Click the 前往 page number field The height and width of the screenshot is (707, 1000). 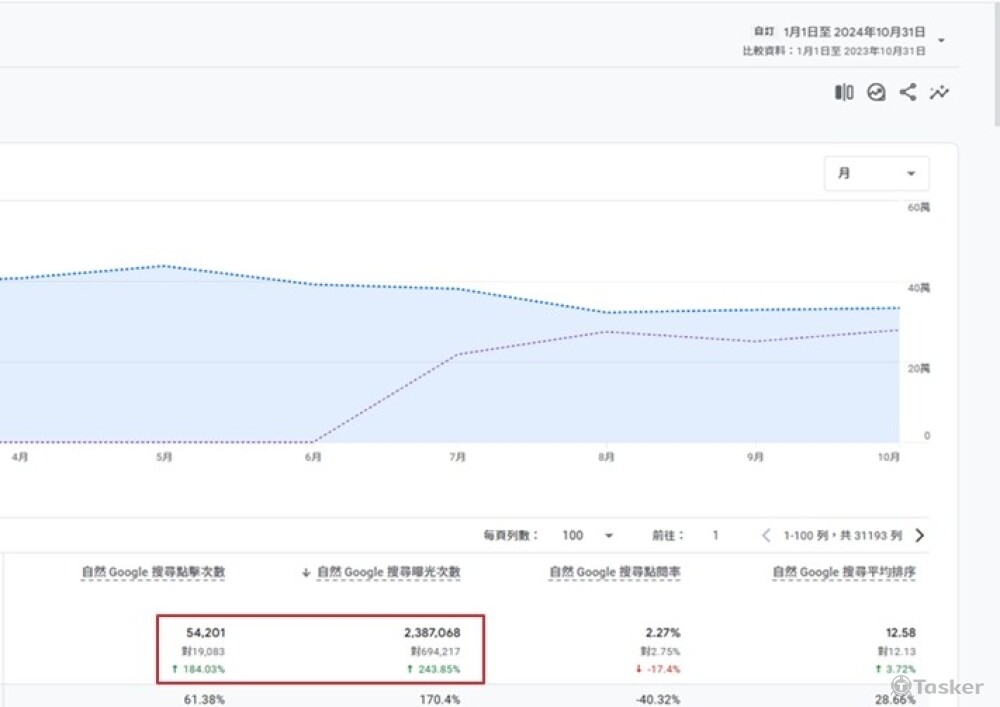[x=715, y=535]
